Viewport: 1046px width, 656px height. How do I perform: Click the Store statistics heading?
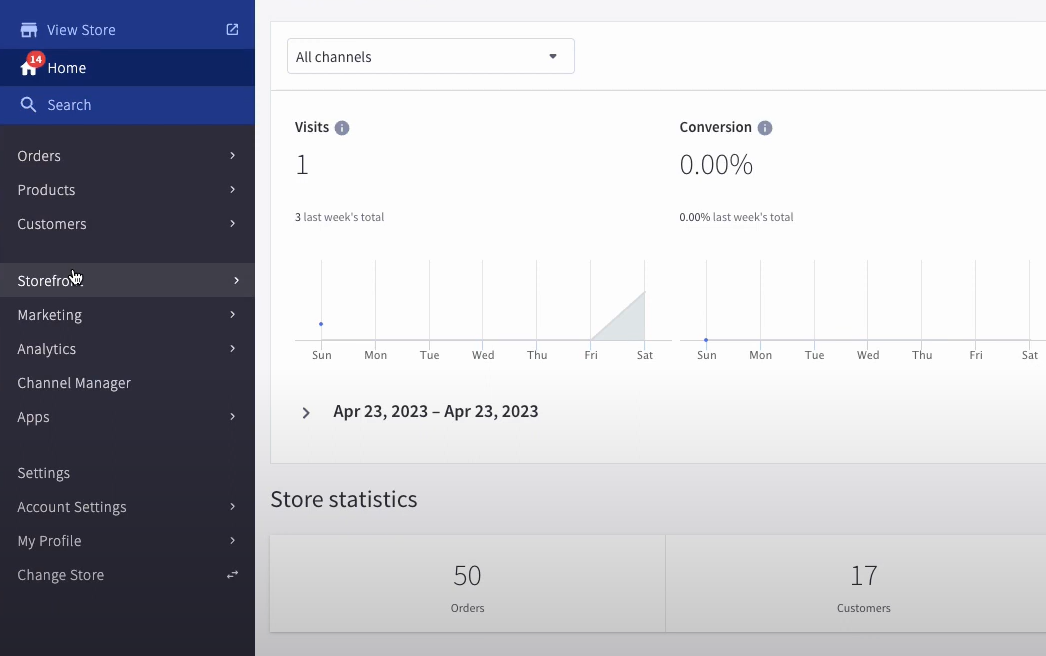pos(344,499)
